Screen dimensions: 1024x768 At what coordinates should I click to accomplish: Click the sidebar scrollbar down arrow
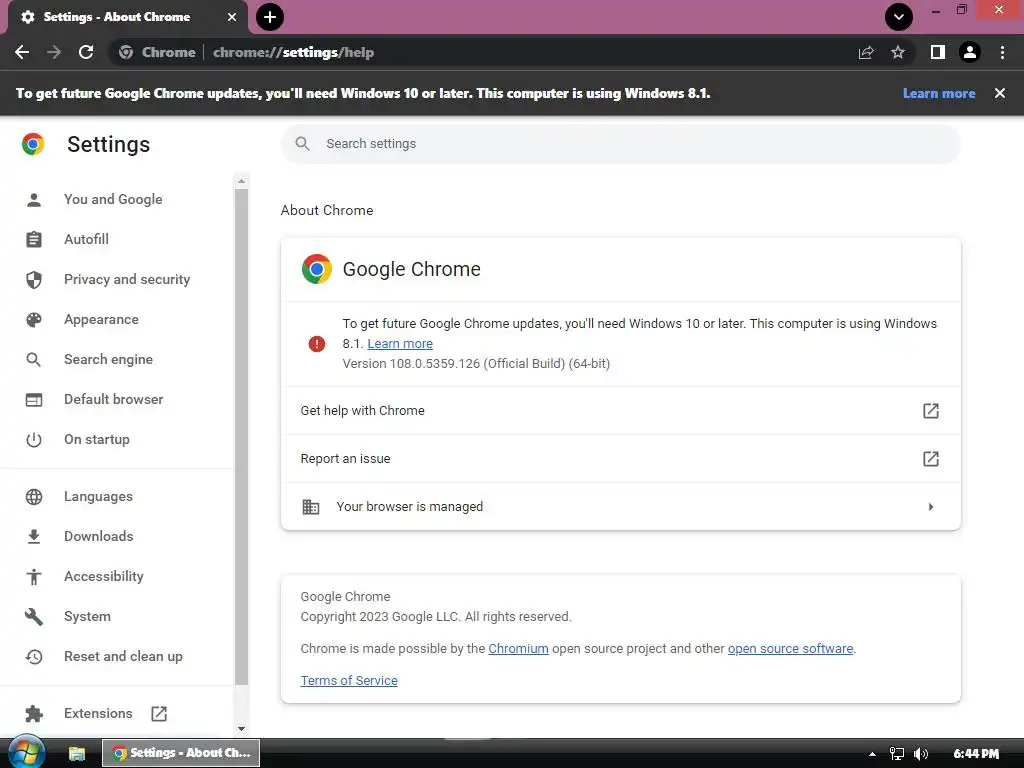pos(242,729)
